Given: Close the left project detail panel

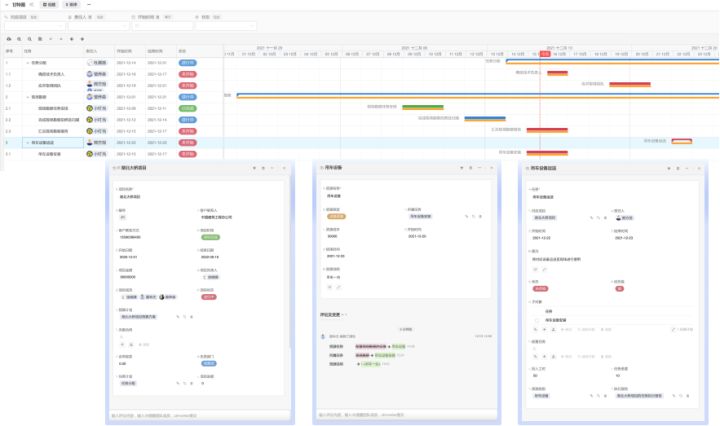Looking at the screenshot, I should click(283, 167).
